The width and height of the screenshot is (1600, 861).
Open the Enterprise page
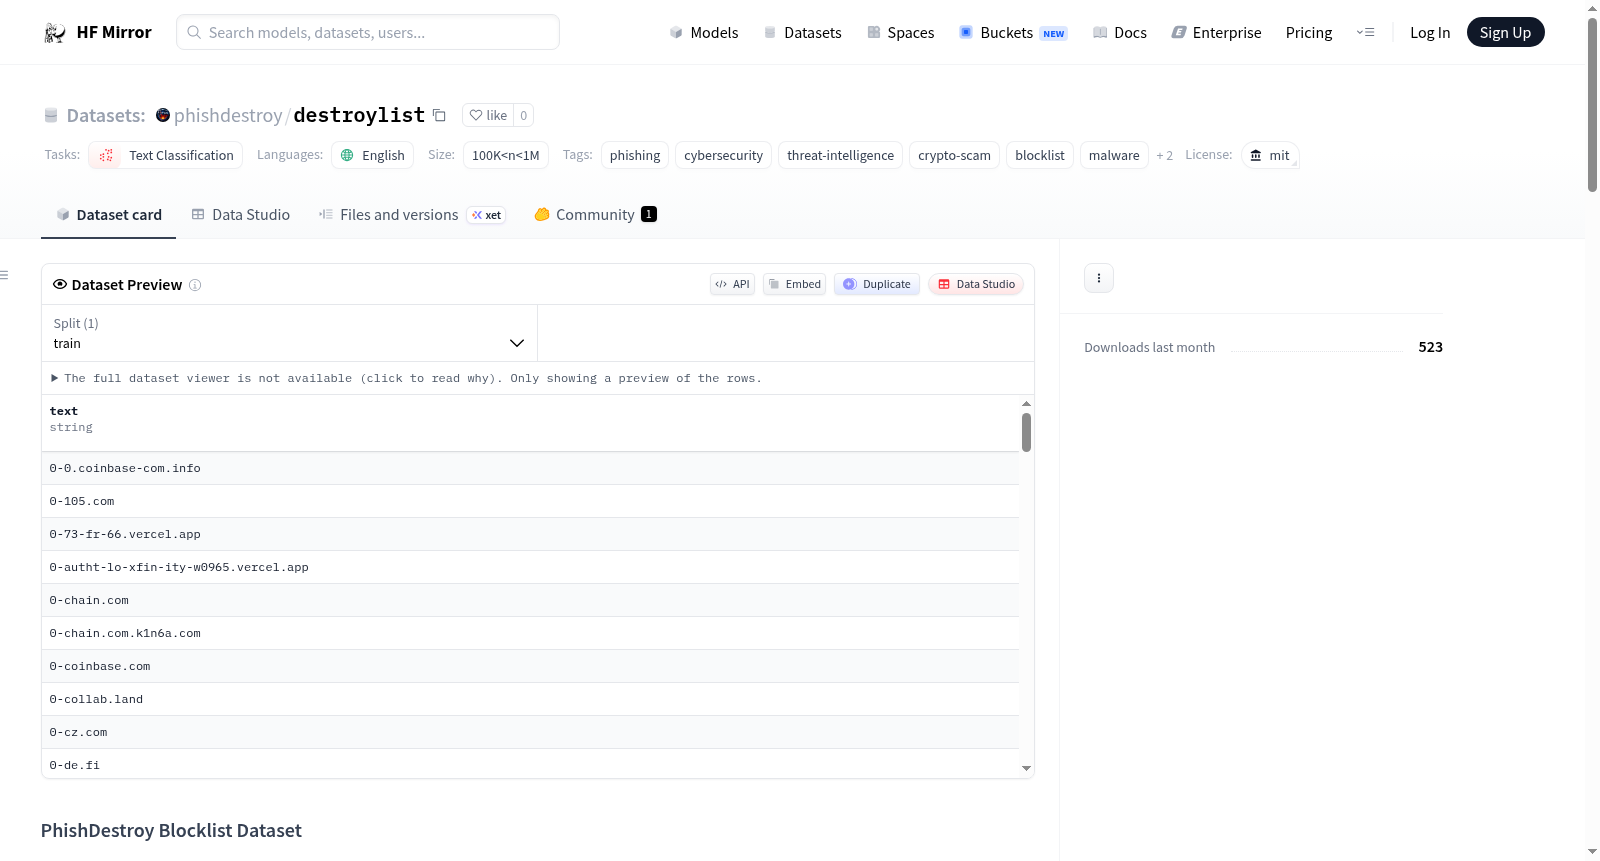(x=1216, y=33)
